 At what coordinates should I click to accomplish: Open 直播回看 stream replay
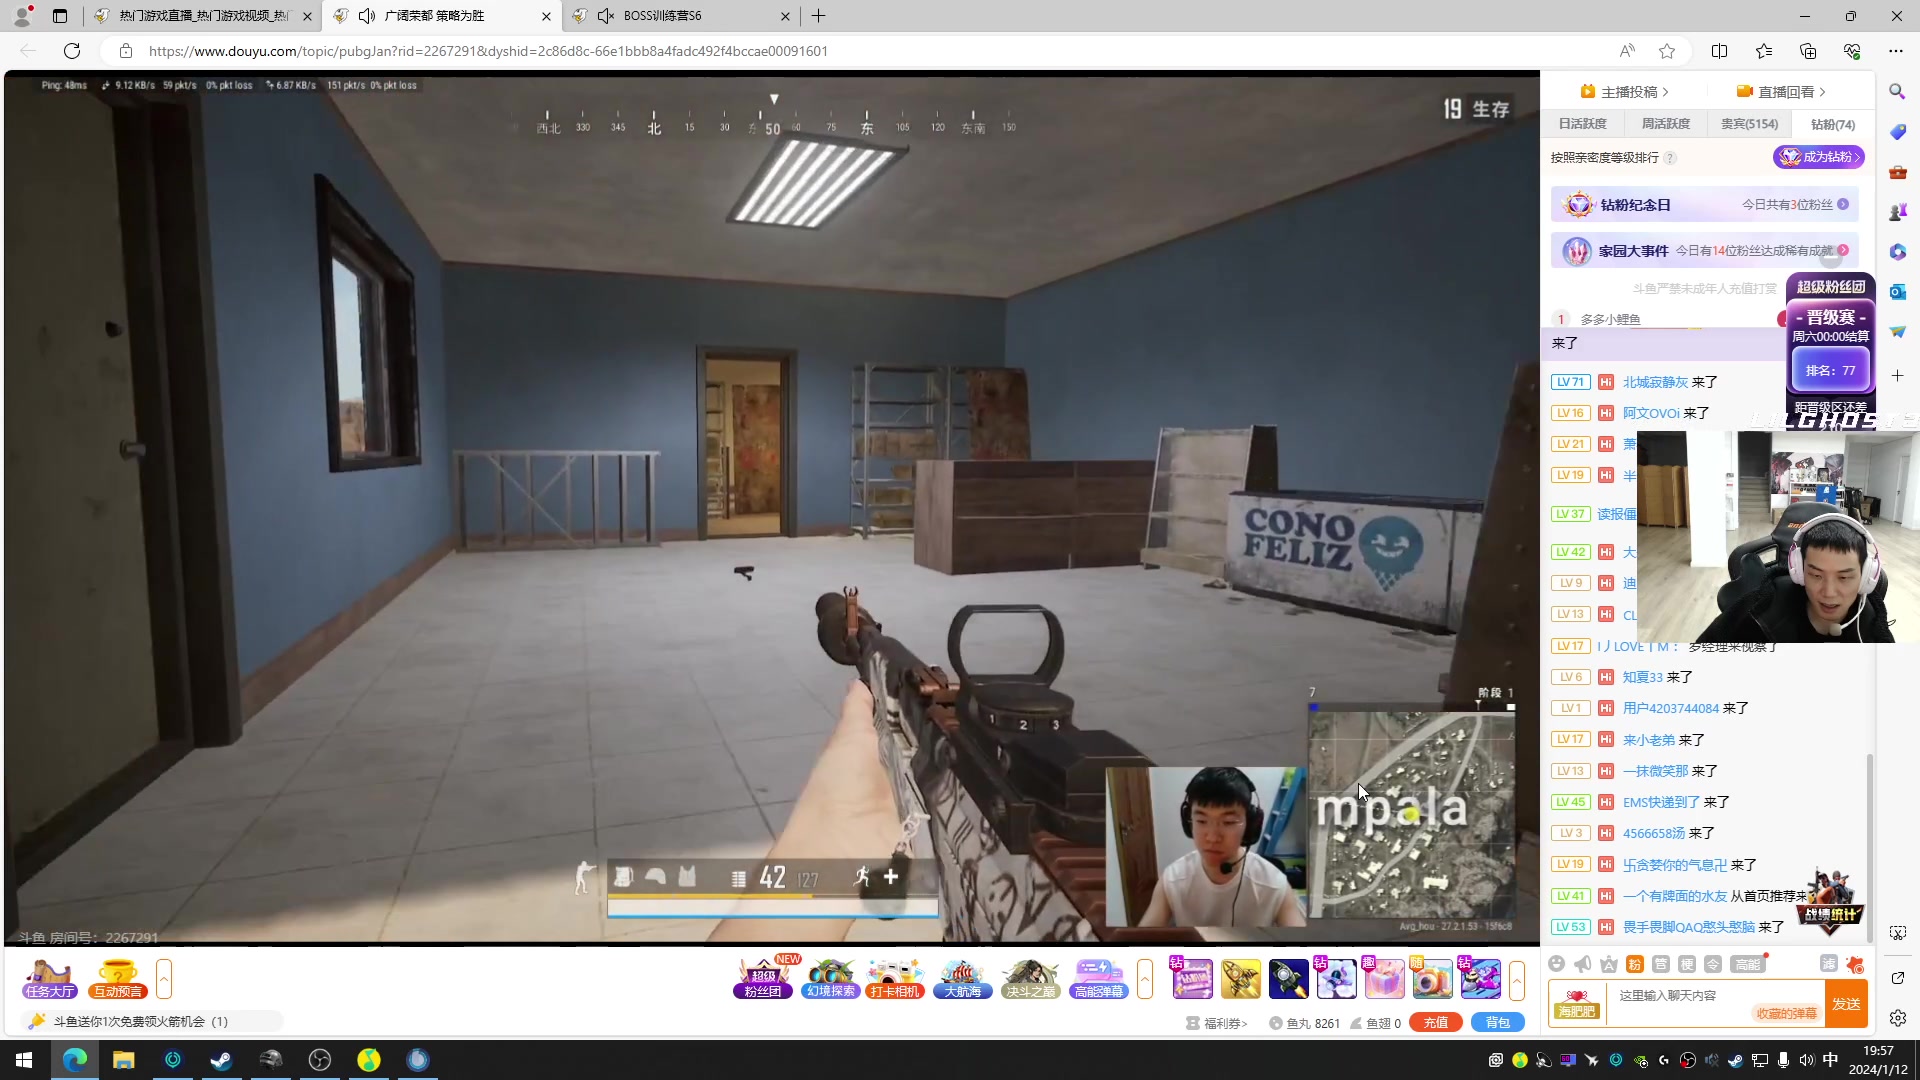click(1781, 92)
